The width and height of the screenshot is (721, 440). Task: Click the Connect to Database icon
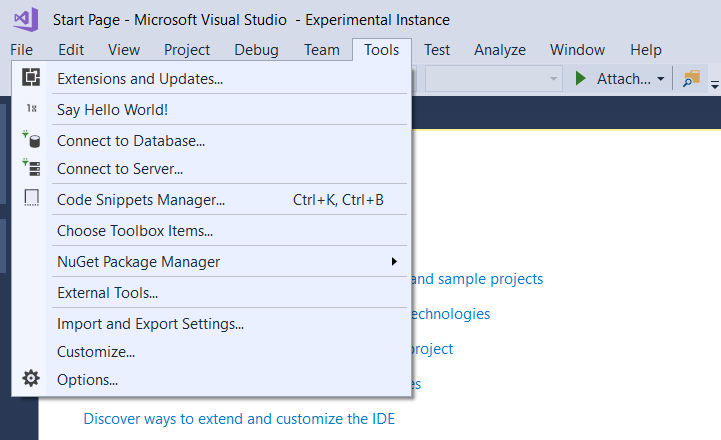tap(31, 141)
